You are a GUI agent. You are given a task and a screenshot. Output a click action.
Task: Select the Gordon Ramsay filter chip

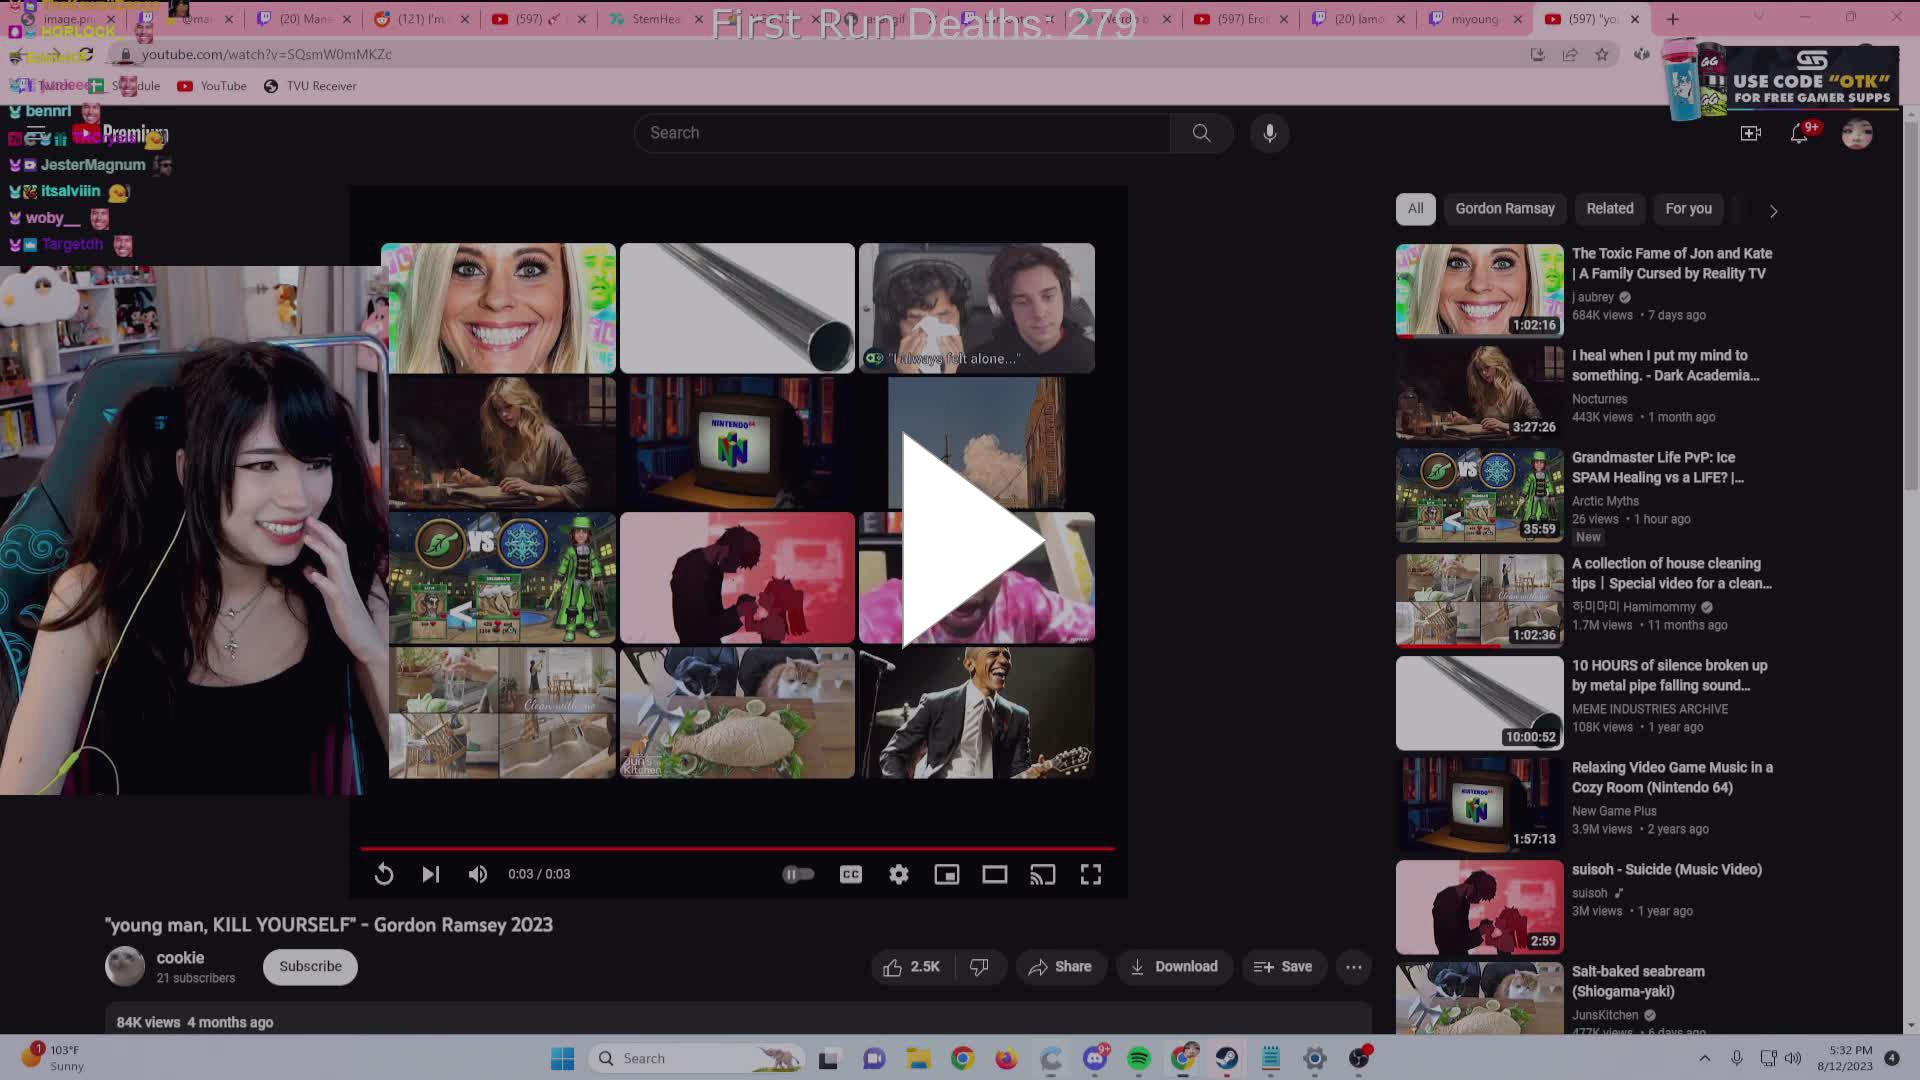1504,209
